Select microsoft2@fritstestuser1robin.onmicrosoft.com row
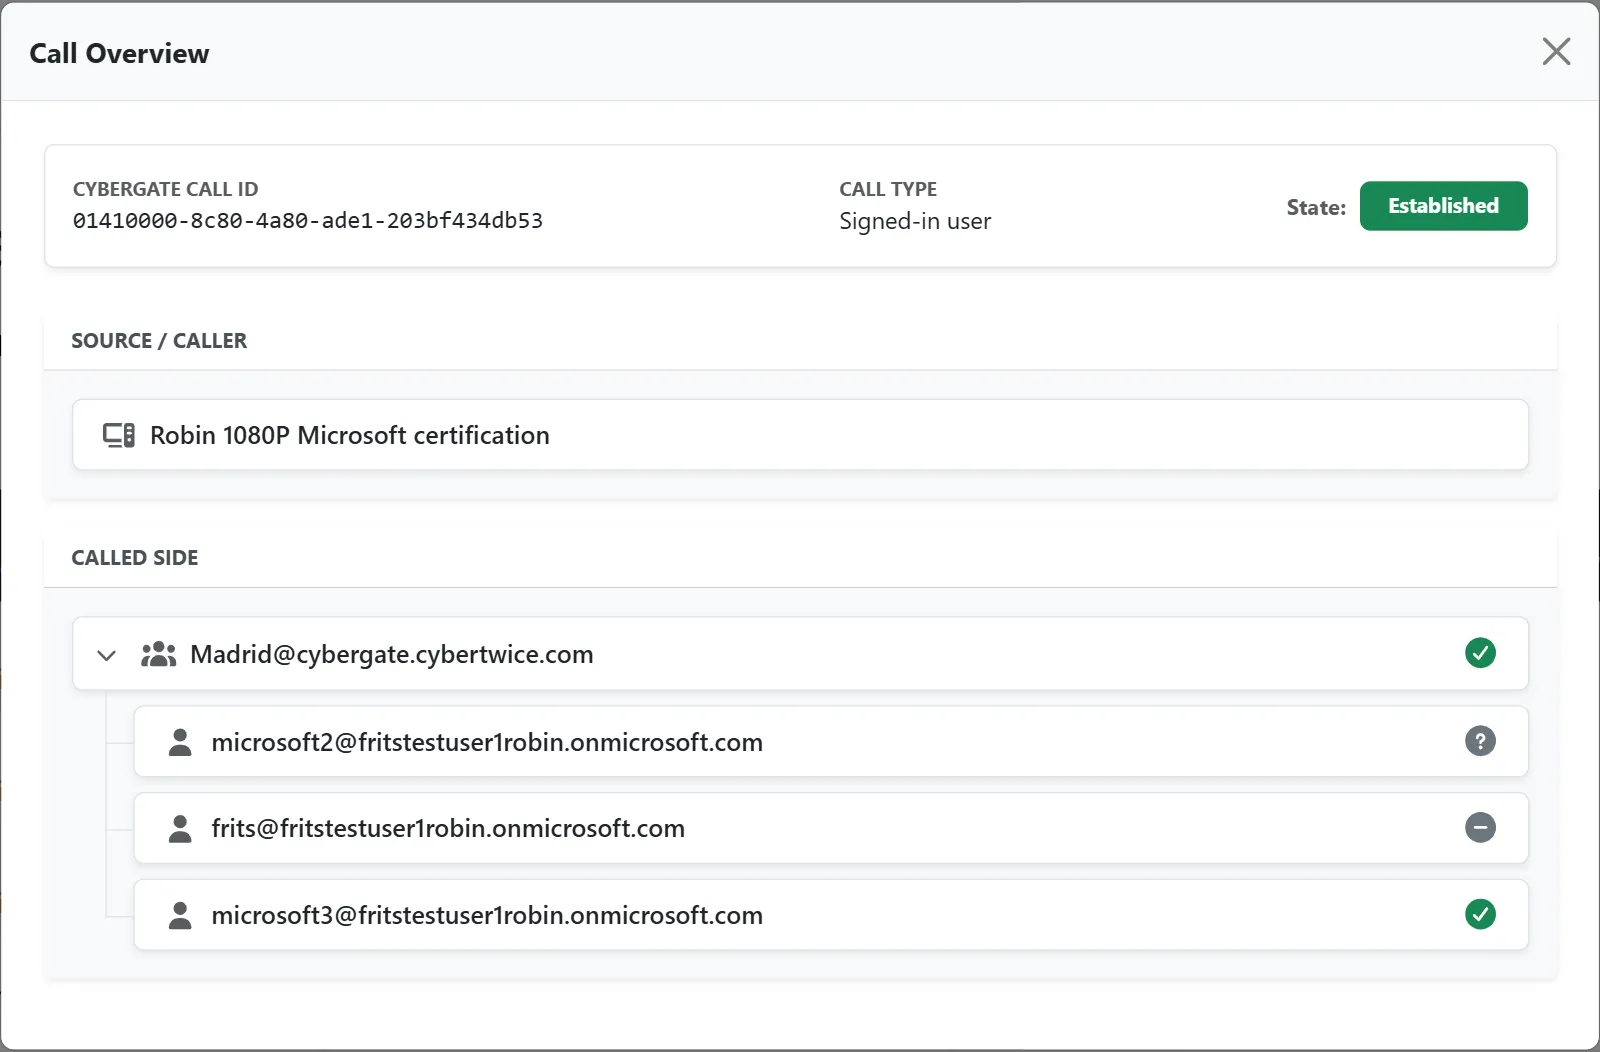The width and height of the screenshot is (1600, 1052). point(831,741)
